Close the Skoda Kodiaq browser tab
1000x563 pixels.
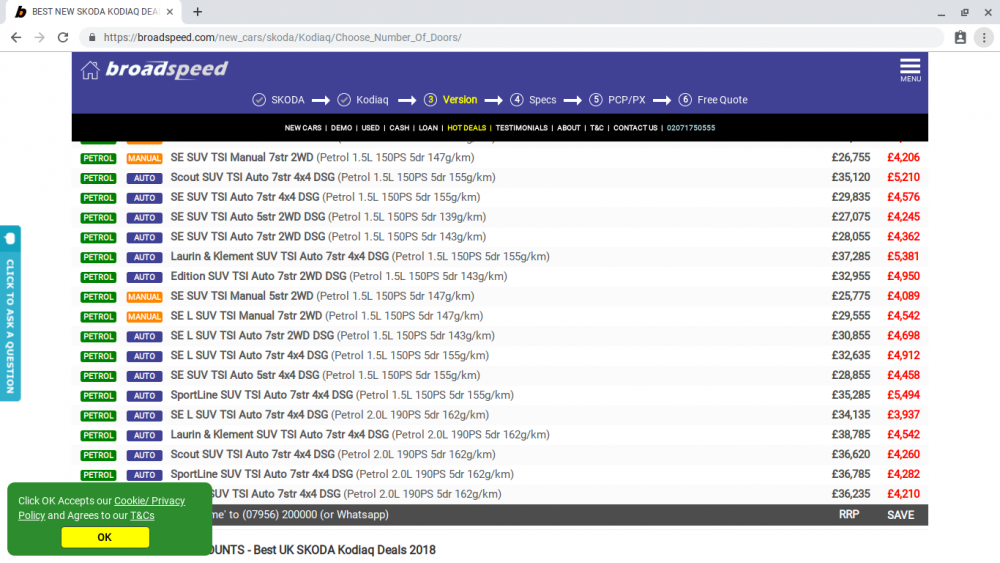click(170, 11)
